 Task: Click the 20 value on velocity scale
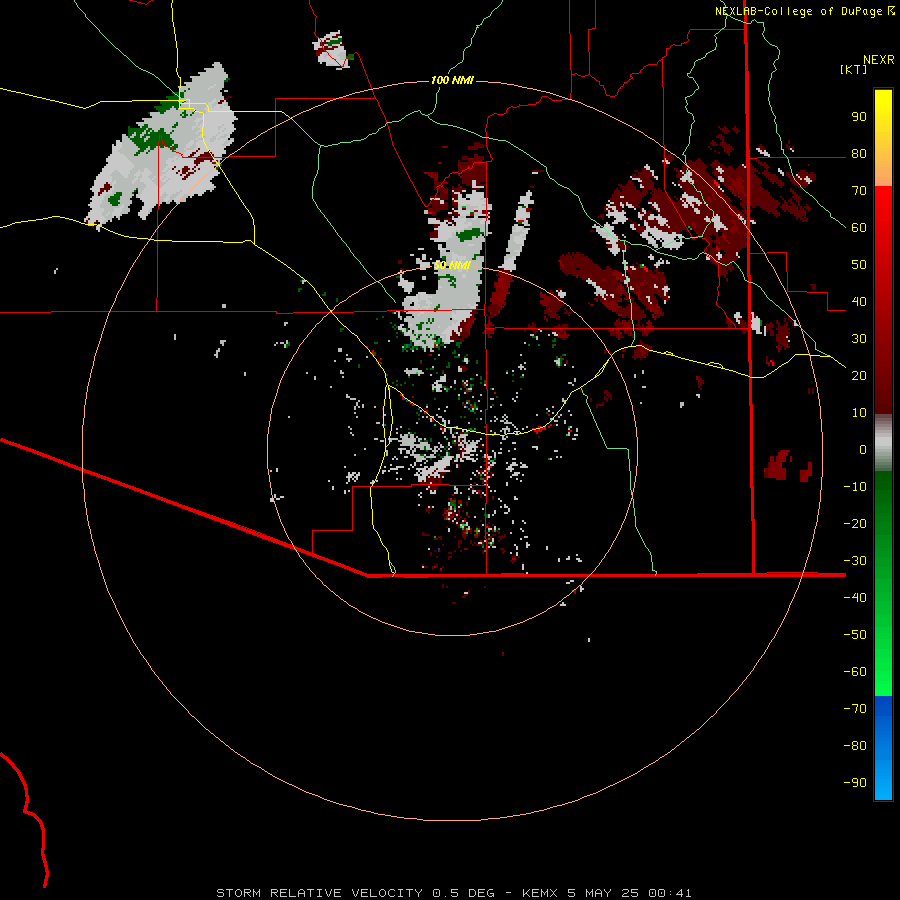[x=859, y=375]
